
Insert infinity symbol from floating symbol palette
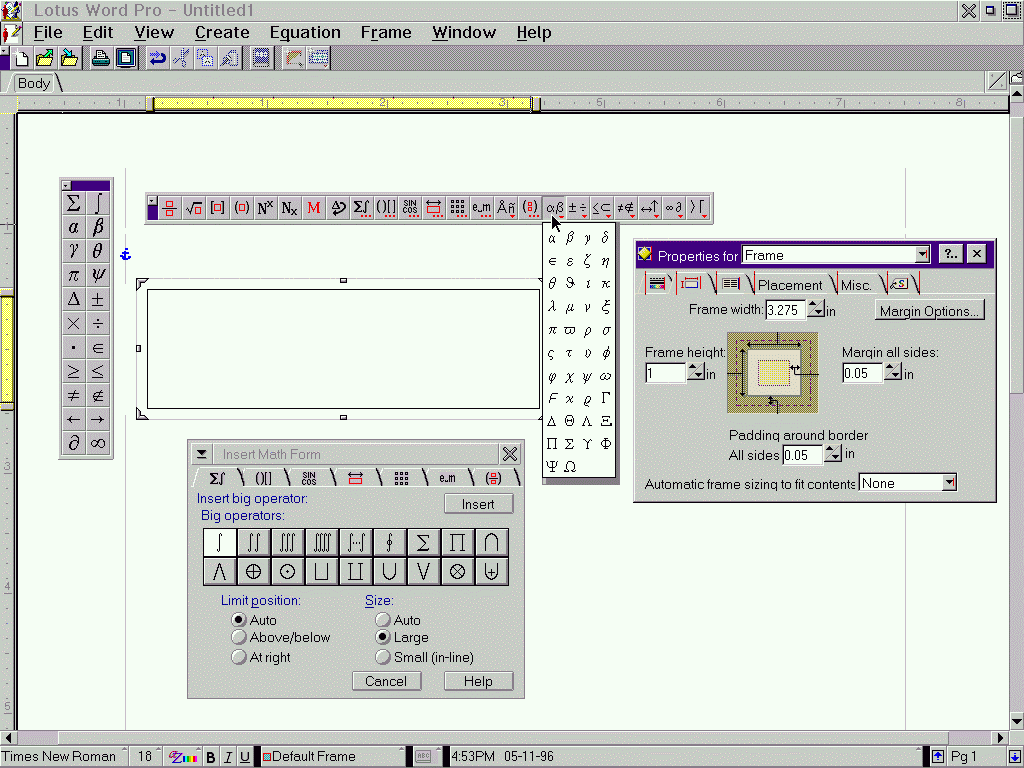click(x=98, y=443)
